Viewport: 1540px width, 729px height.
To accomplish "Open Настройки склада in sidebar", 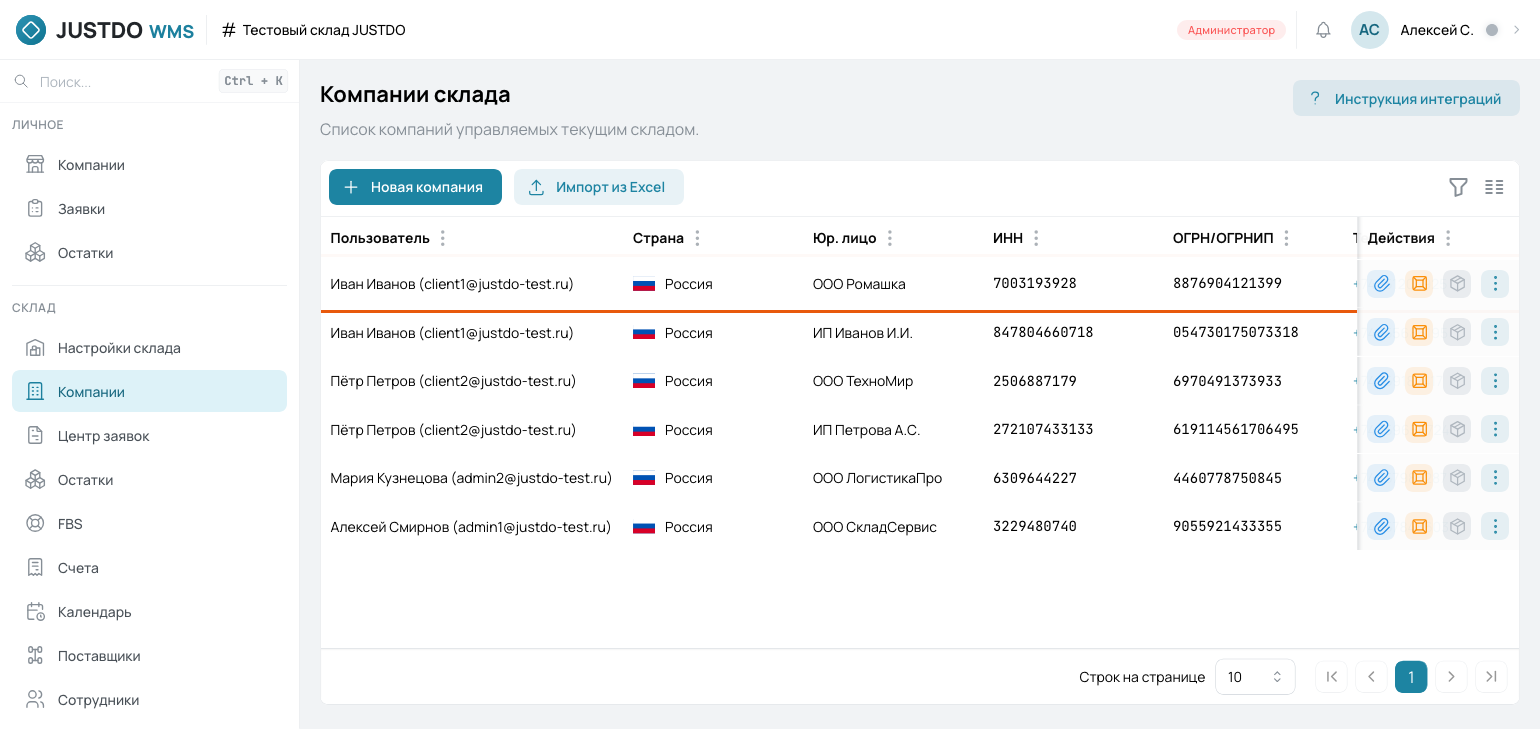I will (149, 348).
